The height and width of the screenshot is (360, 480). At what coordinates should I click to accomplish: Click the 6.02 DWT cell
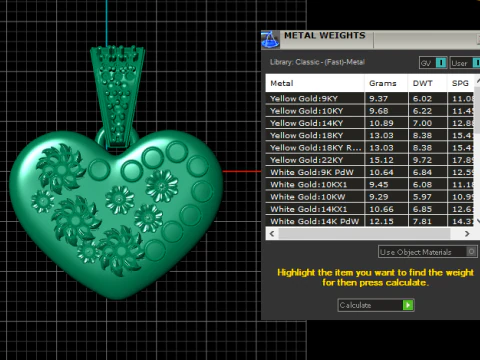(427, 99)
